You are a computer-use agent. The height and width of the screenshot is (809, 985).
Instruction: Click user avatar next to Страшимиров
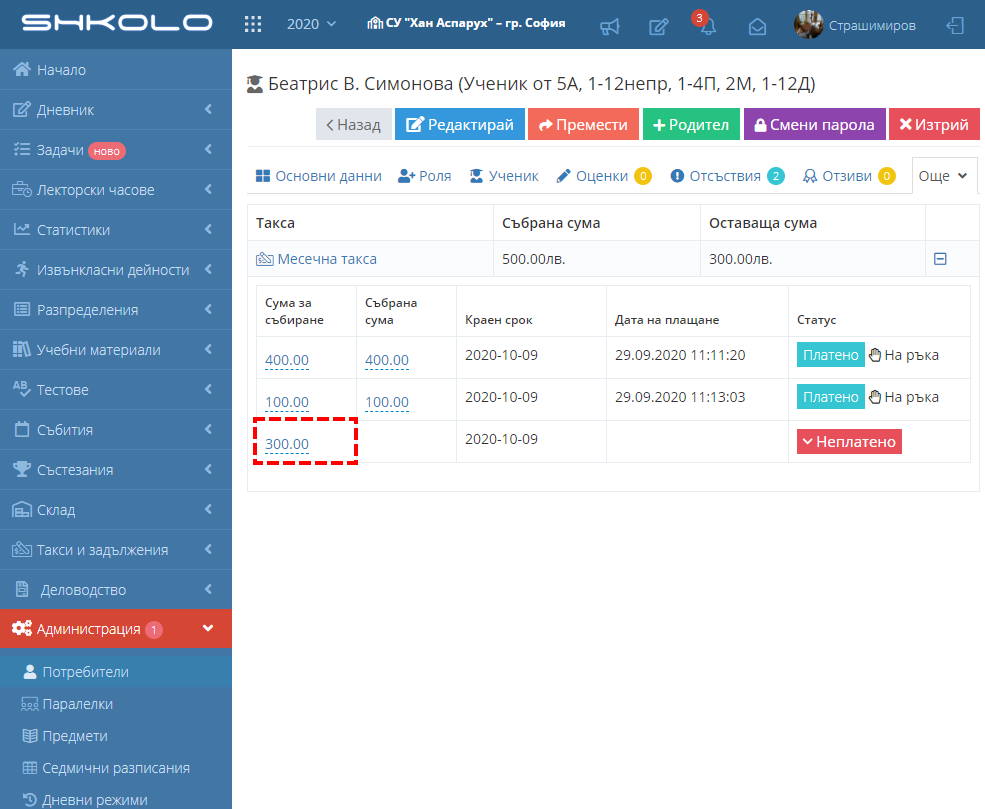[x=808, y=24]
